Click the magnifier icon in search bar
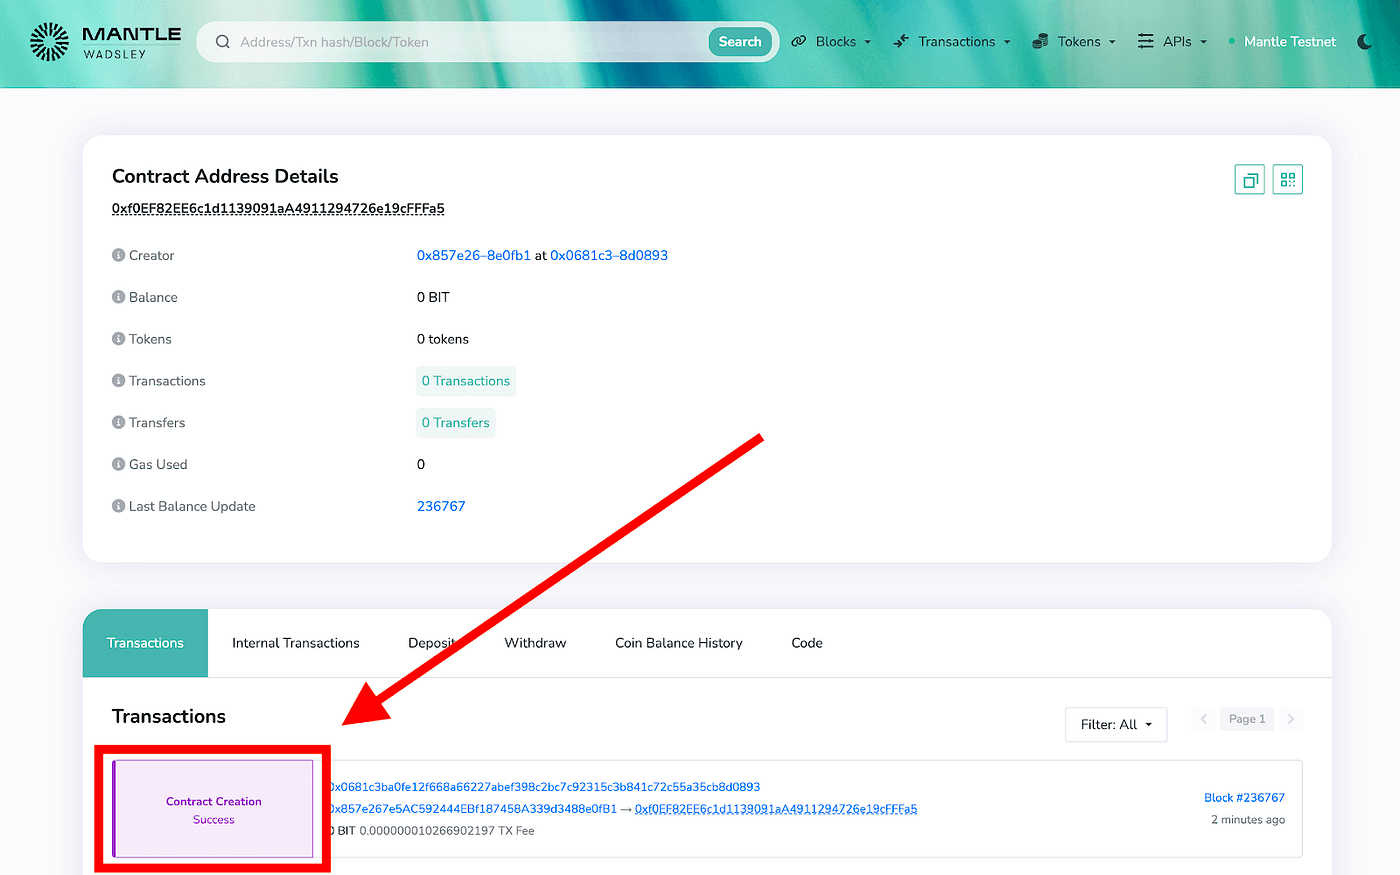The width and height of the screenshot is (1400, 875). click(223, 42)
